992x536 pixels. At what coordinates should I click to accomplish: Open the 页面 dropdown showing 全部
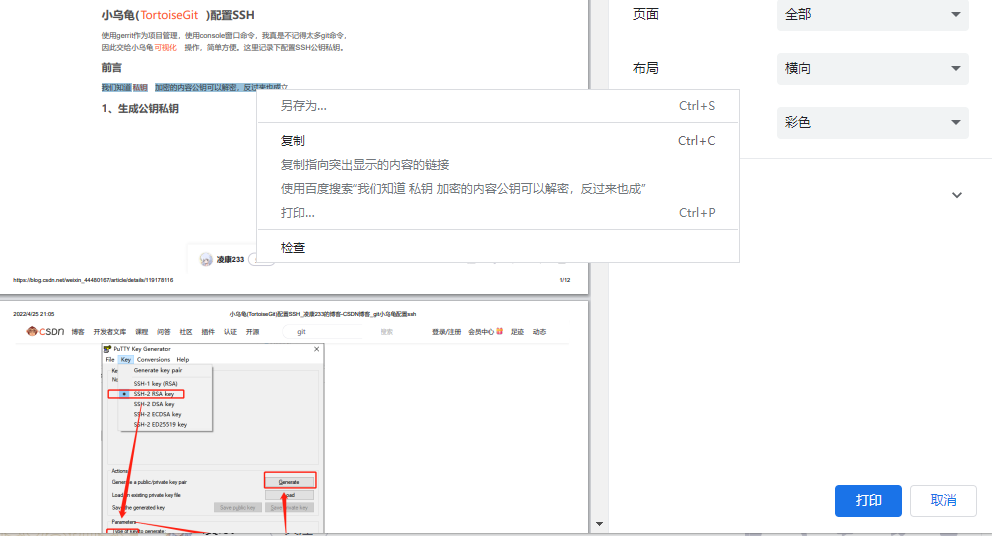pos(872,15)
